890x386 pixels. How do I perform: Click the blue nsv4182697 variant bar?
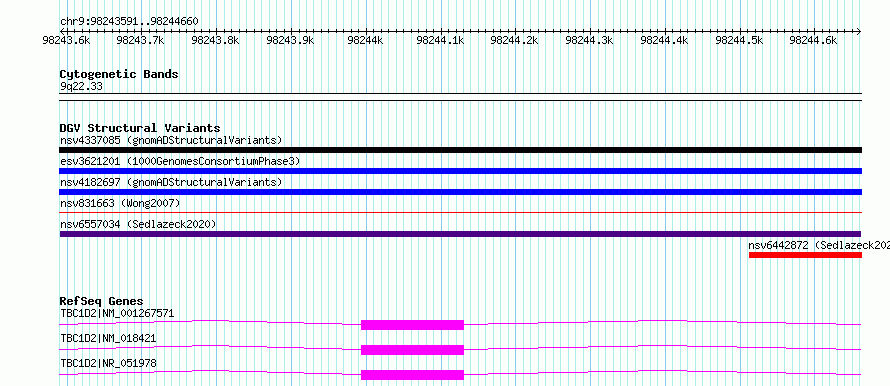460,192
